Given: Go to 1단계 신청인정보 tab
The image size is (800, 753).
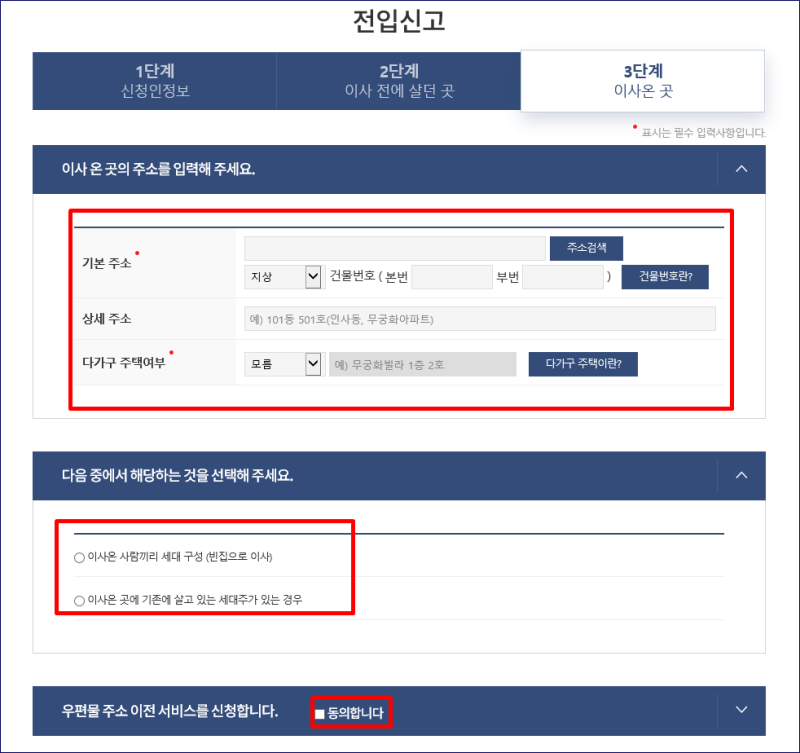Looking at the screenshot, I should pos(155,81).
